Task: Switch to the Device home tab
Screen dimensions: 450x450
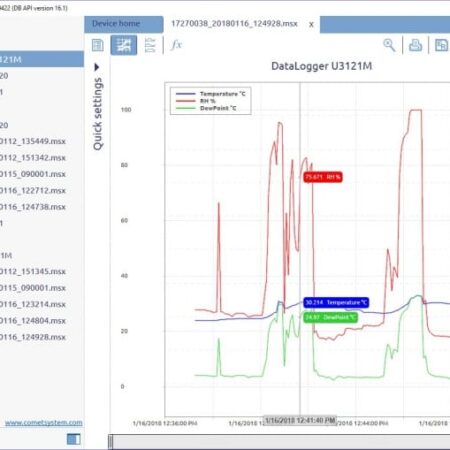Action: tap(124, 24)
